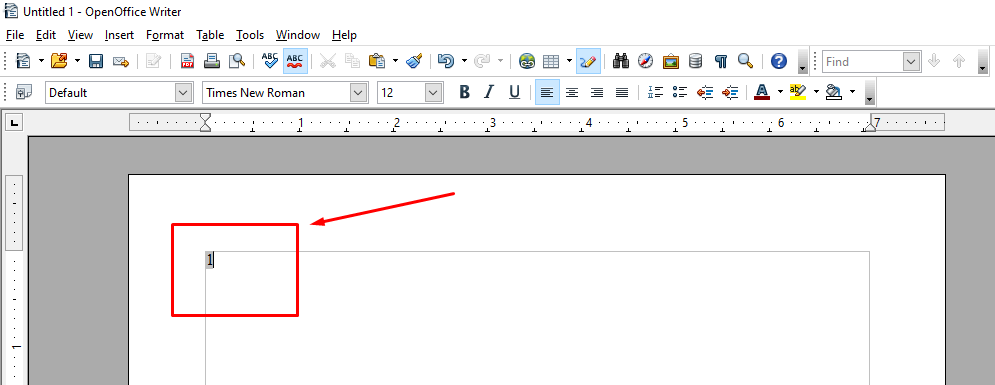
Task: Click the Increase Indent icon
Action: coord(730,93)
